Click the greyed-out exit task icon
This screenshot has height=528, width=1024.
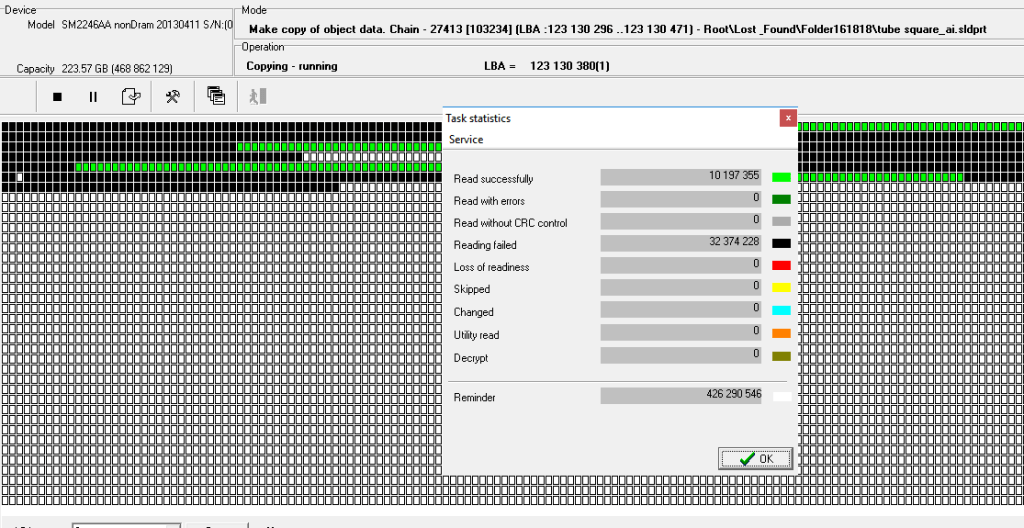click(x=257, y=97)
